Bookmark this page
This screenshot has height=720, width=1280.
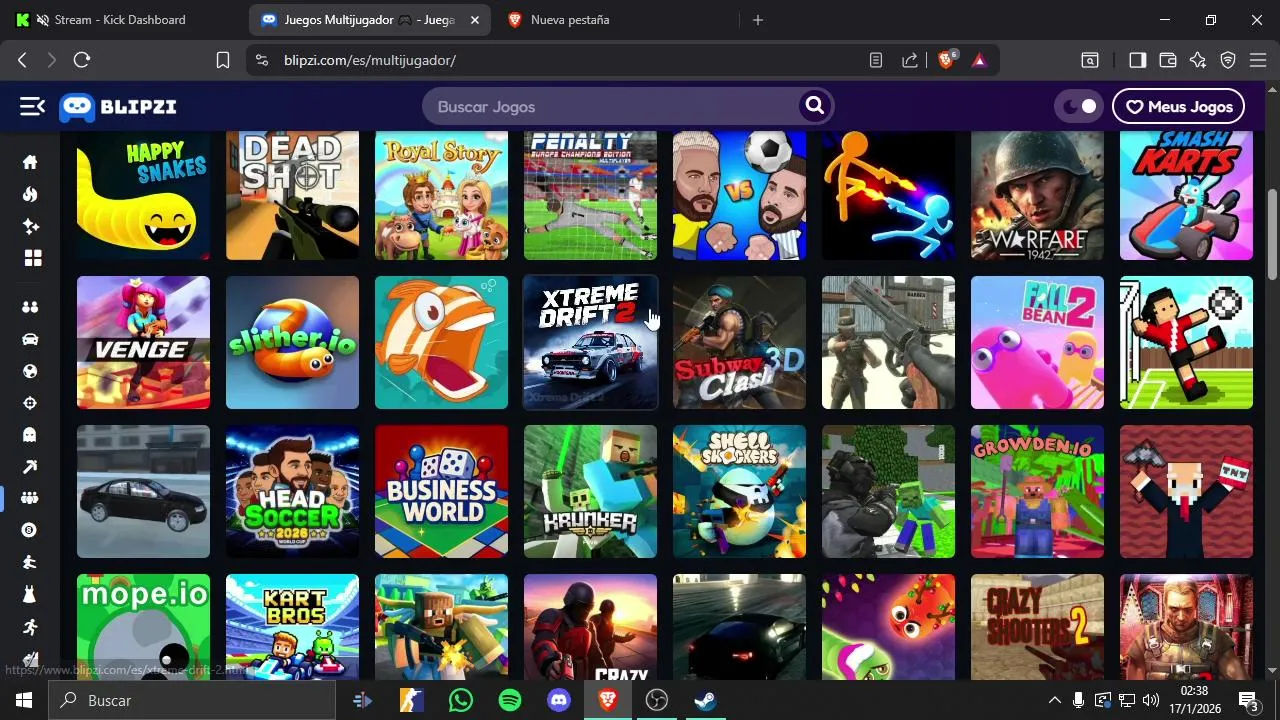(x=222, y=60)
